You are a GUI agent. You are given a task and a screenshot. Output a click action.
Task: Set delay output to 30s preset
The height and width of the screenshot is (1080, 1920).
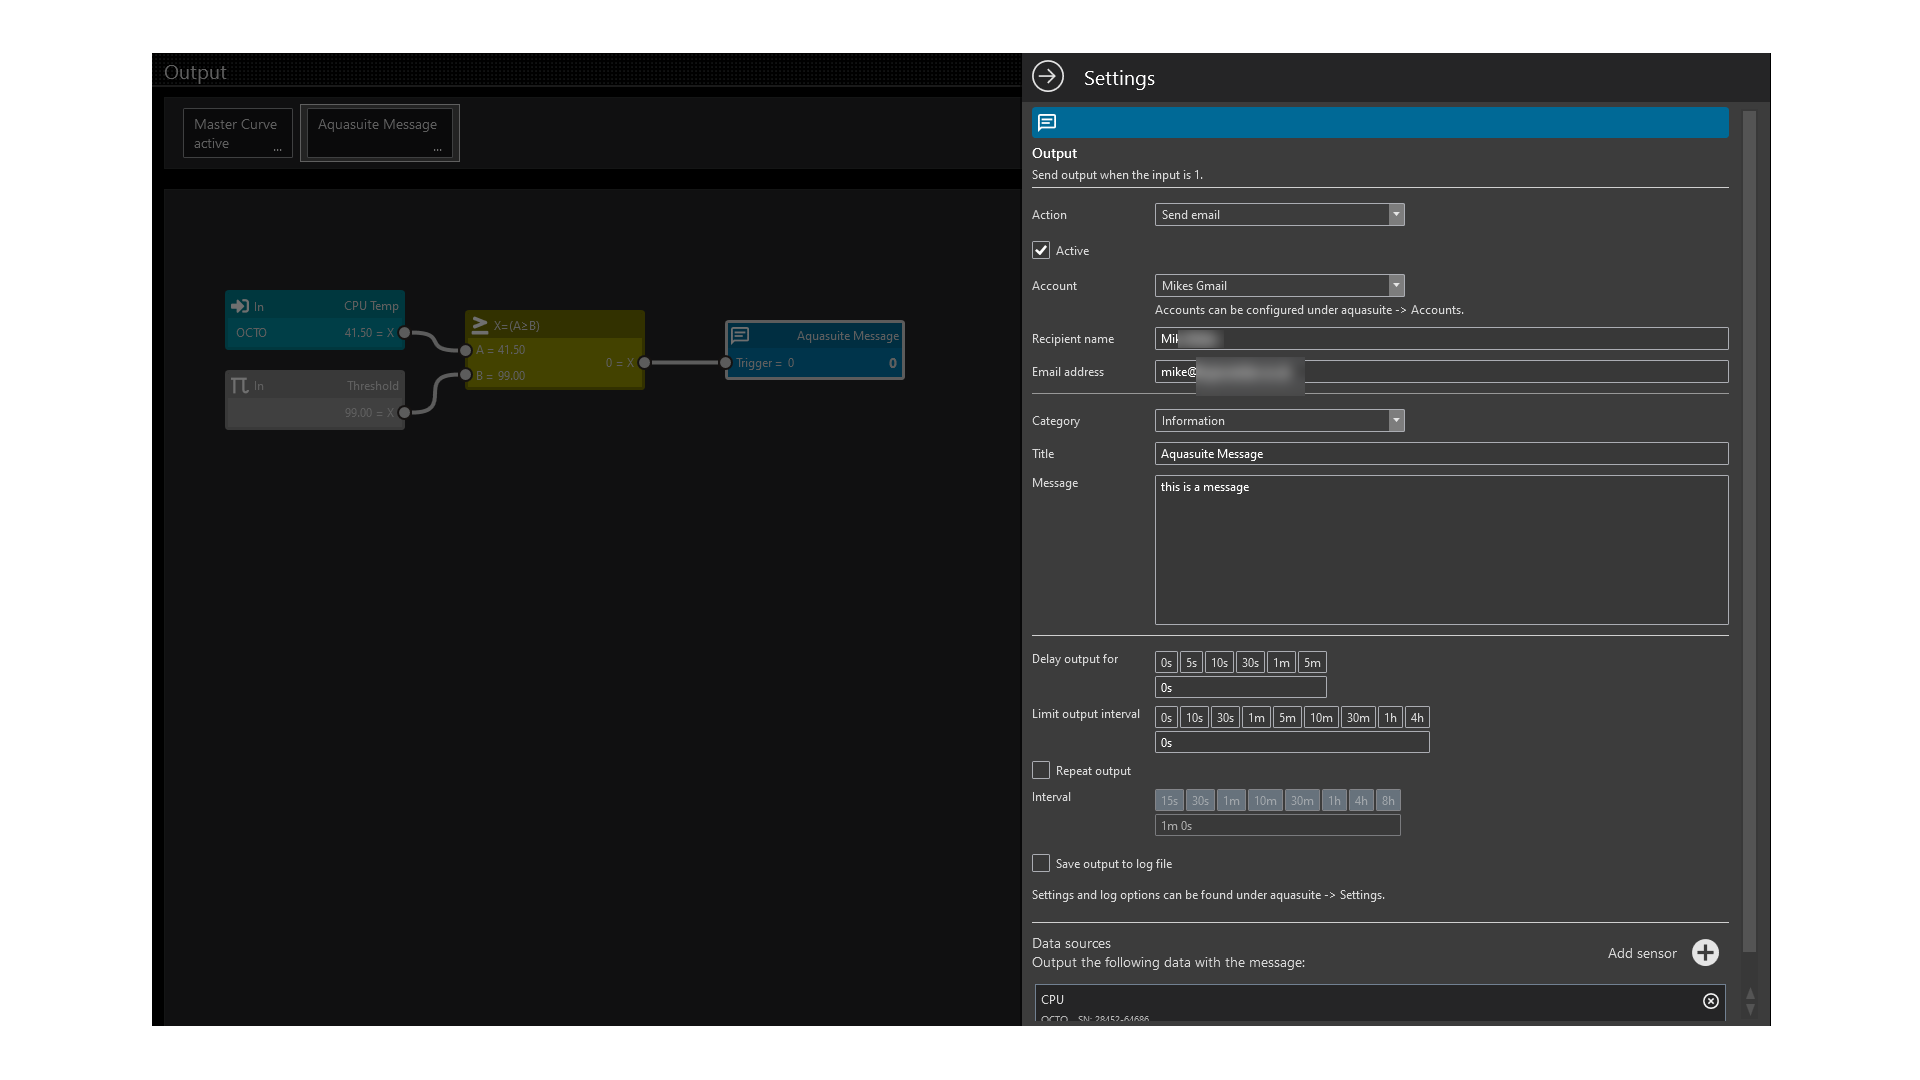point(1250,663)
